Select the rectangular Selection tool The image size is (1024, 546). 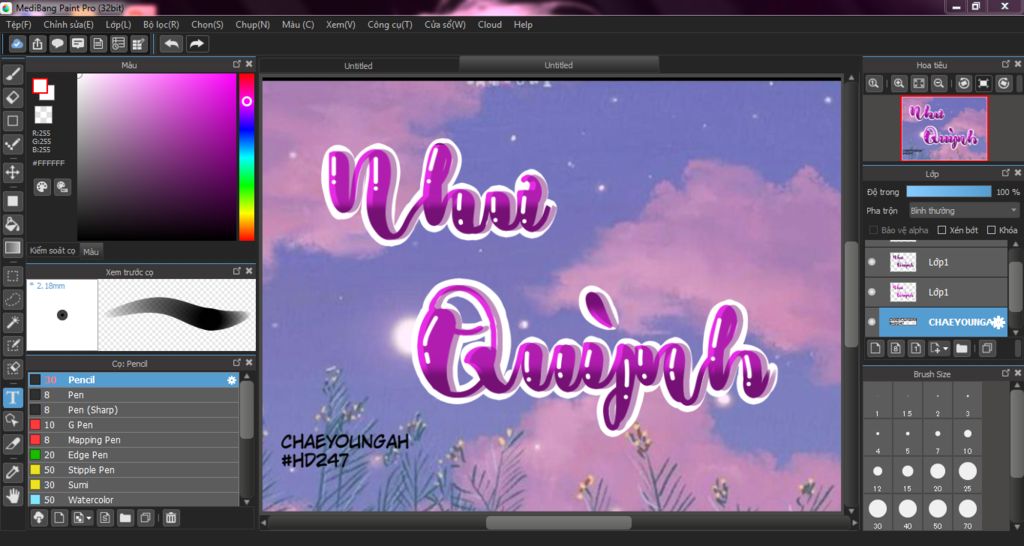[12, 276]
